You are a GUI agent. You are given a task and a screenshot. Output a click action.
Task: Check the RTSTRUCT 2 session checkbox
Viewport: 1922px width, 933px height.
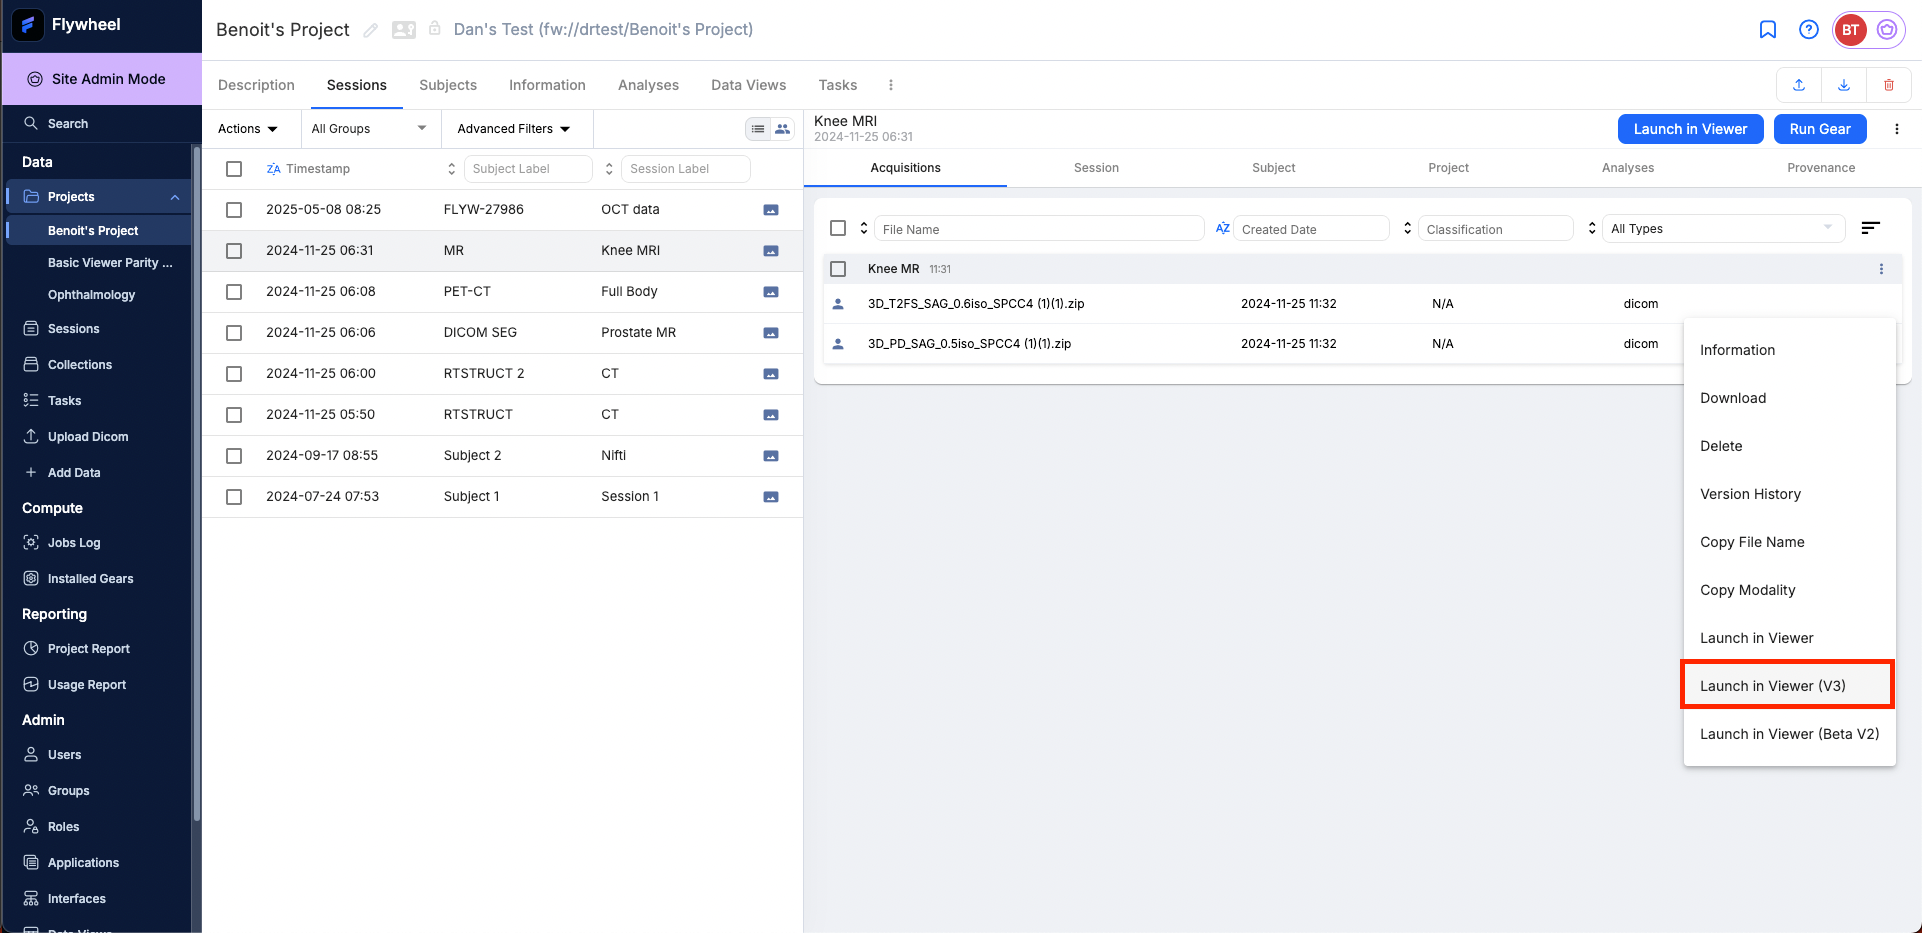[234, 374]
